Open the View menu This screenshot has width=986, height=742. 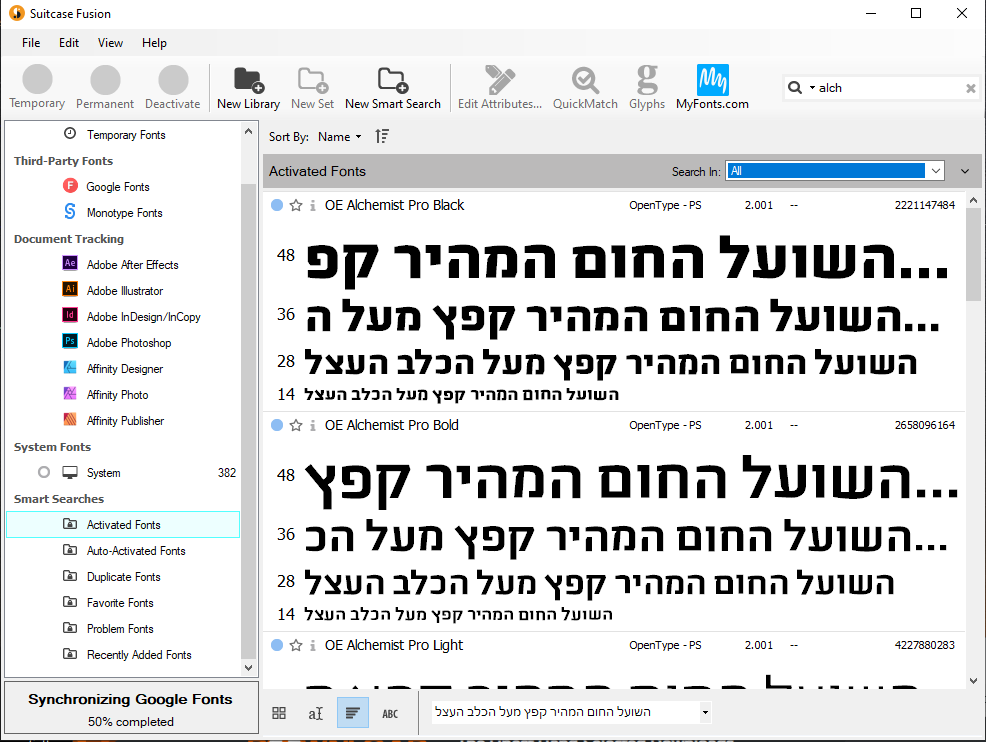tap(110, 43)
